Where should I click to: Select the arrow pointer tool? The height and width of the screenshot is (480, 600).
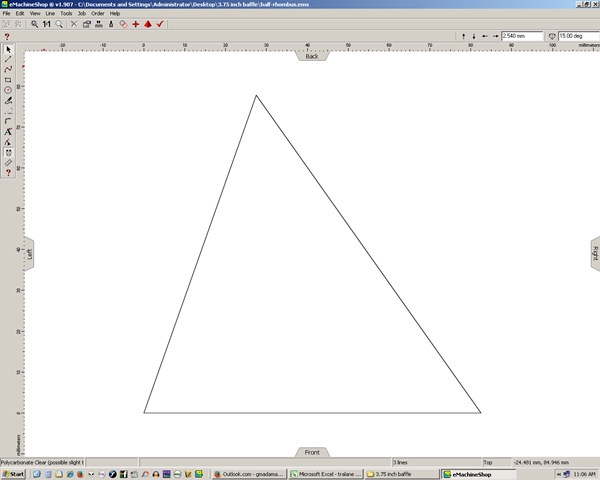pos(8,49)
